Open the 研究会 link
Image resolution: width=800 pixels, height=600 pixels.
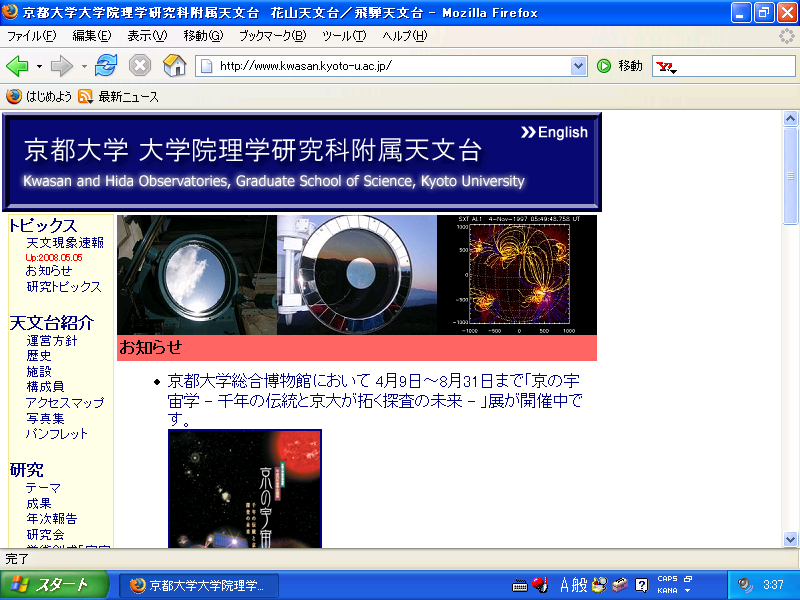[45, 535]
